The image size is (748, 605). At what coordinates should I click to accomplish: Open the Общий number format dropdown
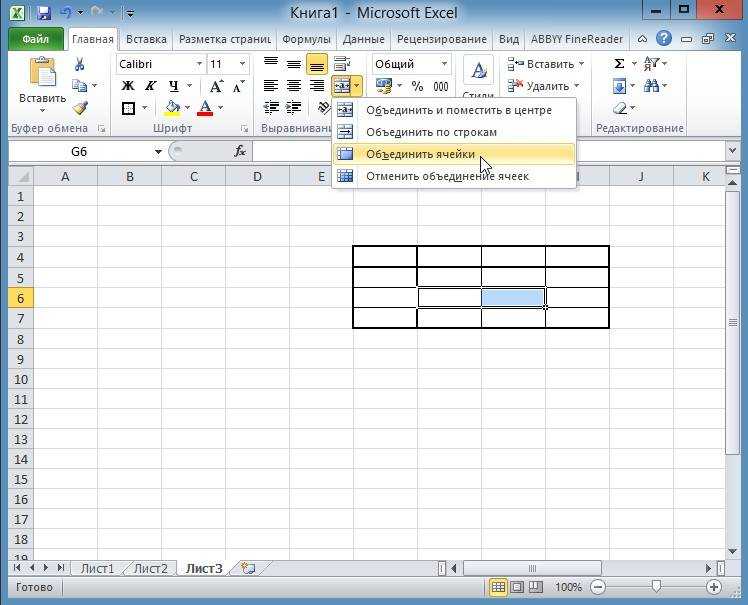click(x=444, y=64)
